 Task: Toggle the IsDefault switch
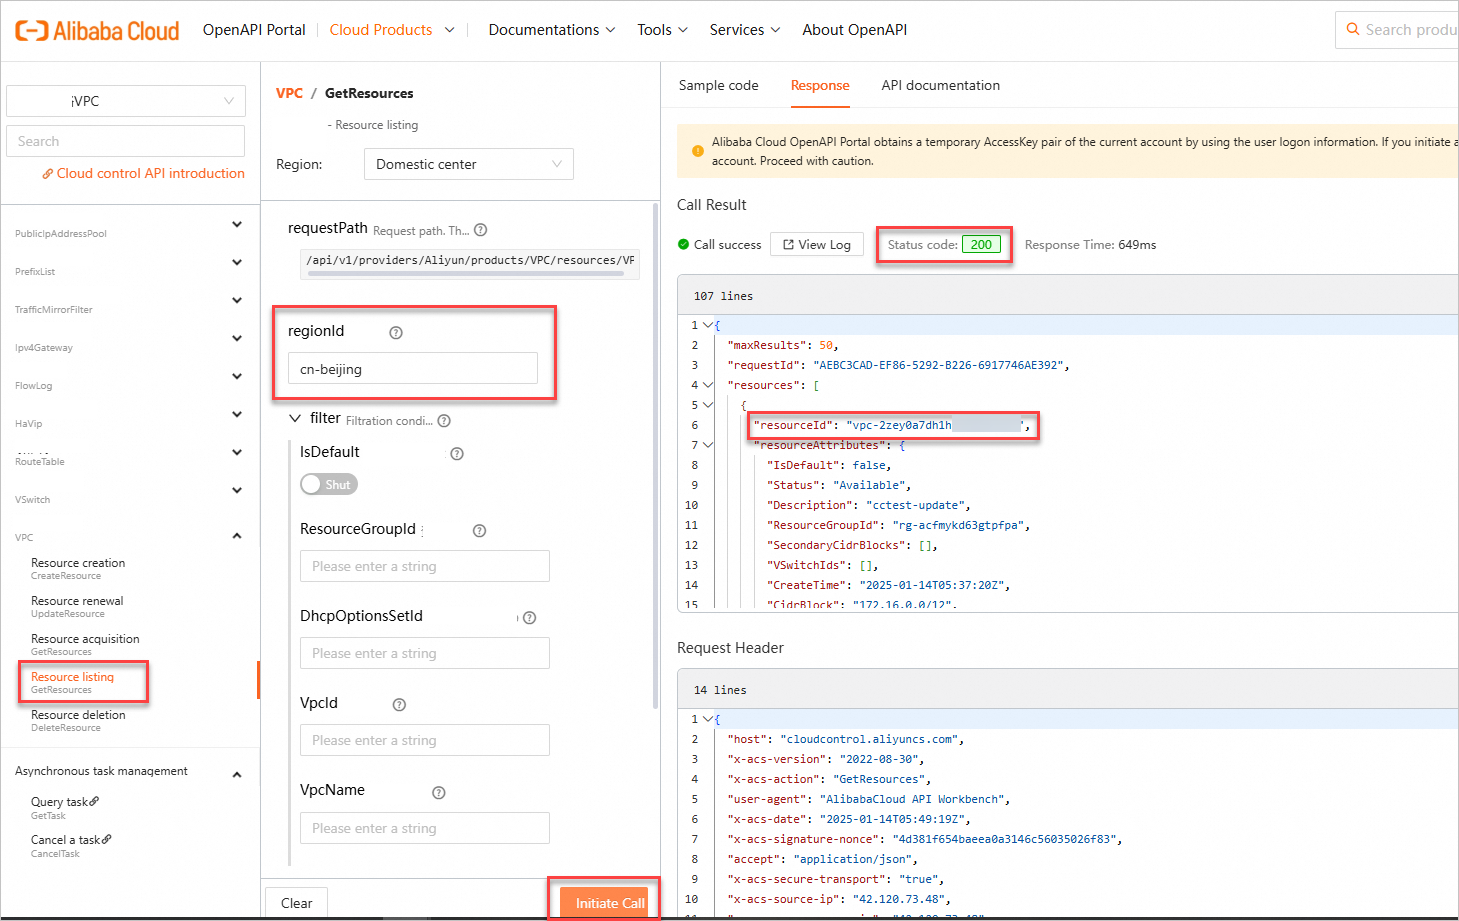tap(328, 484)
